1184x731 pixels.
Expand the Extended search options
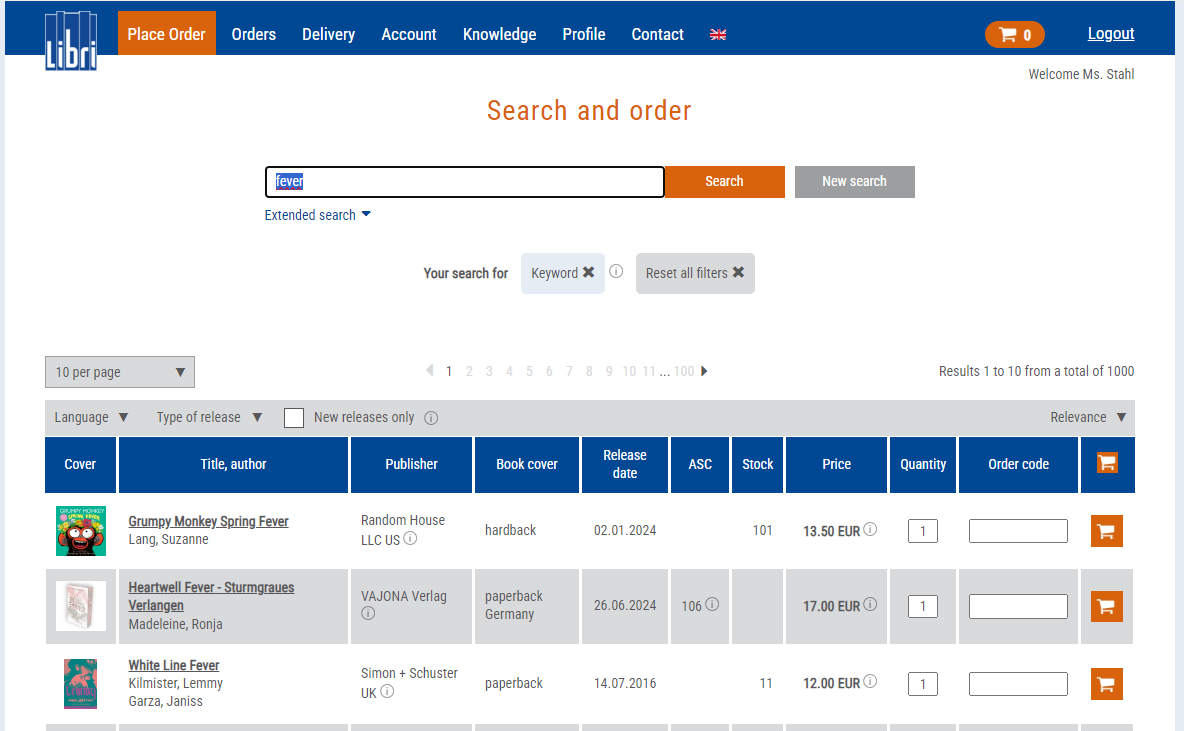tap(317, 215)
